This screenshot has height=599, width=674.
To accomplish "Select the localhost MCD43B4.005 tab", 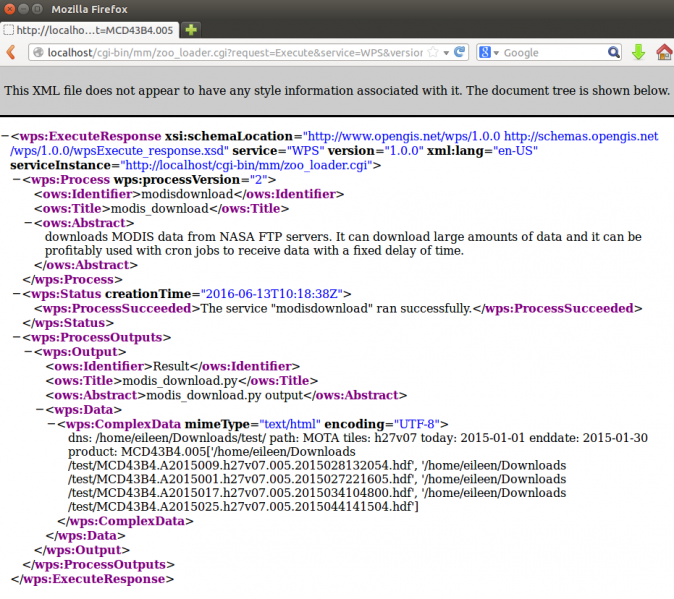I will [x=90, y=30].
